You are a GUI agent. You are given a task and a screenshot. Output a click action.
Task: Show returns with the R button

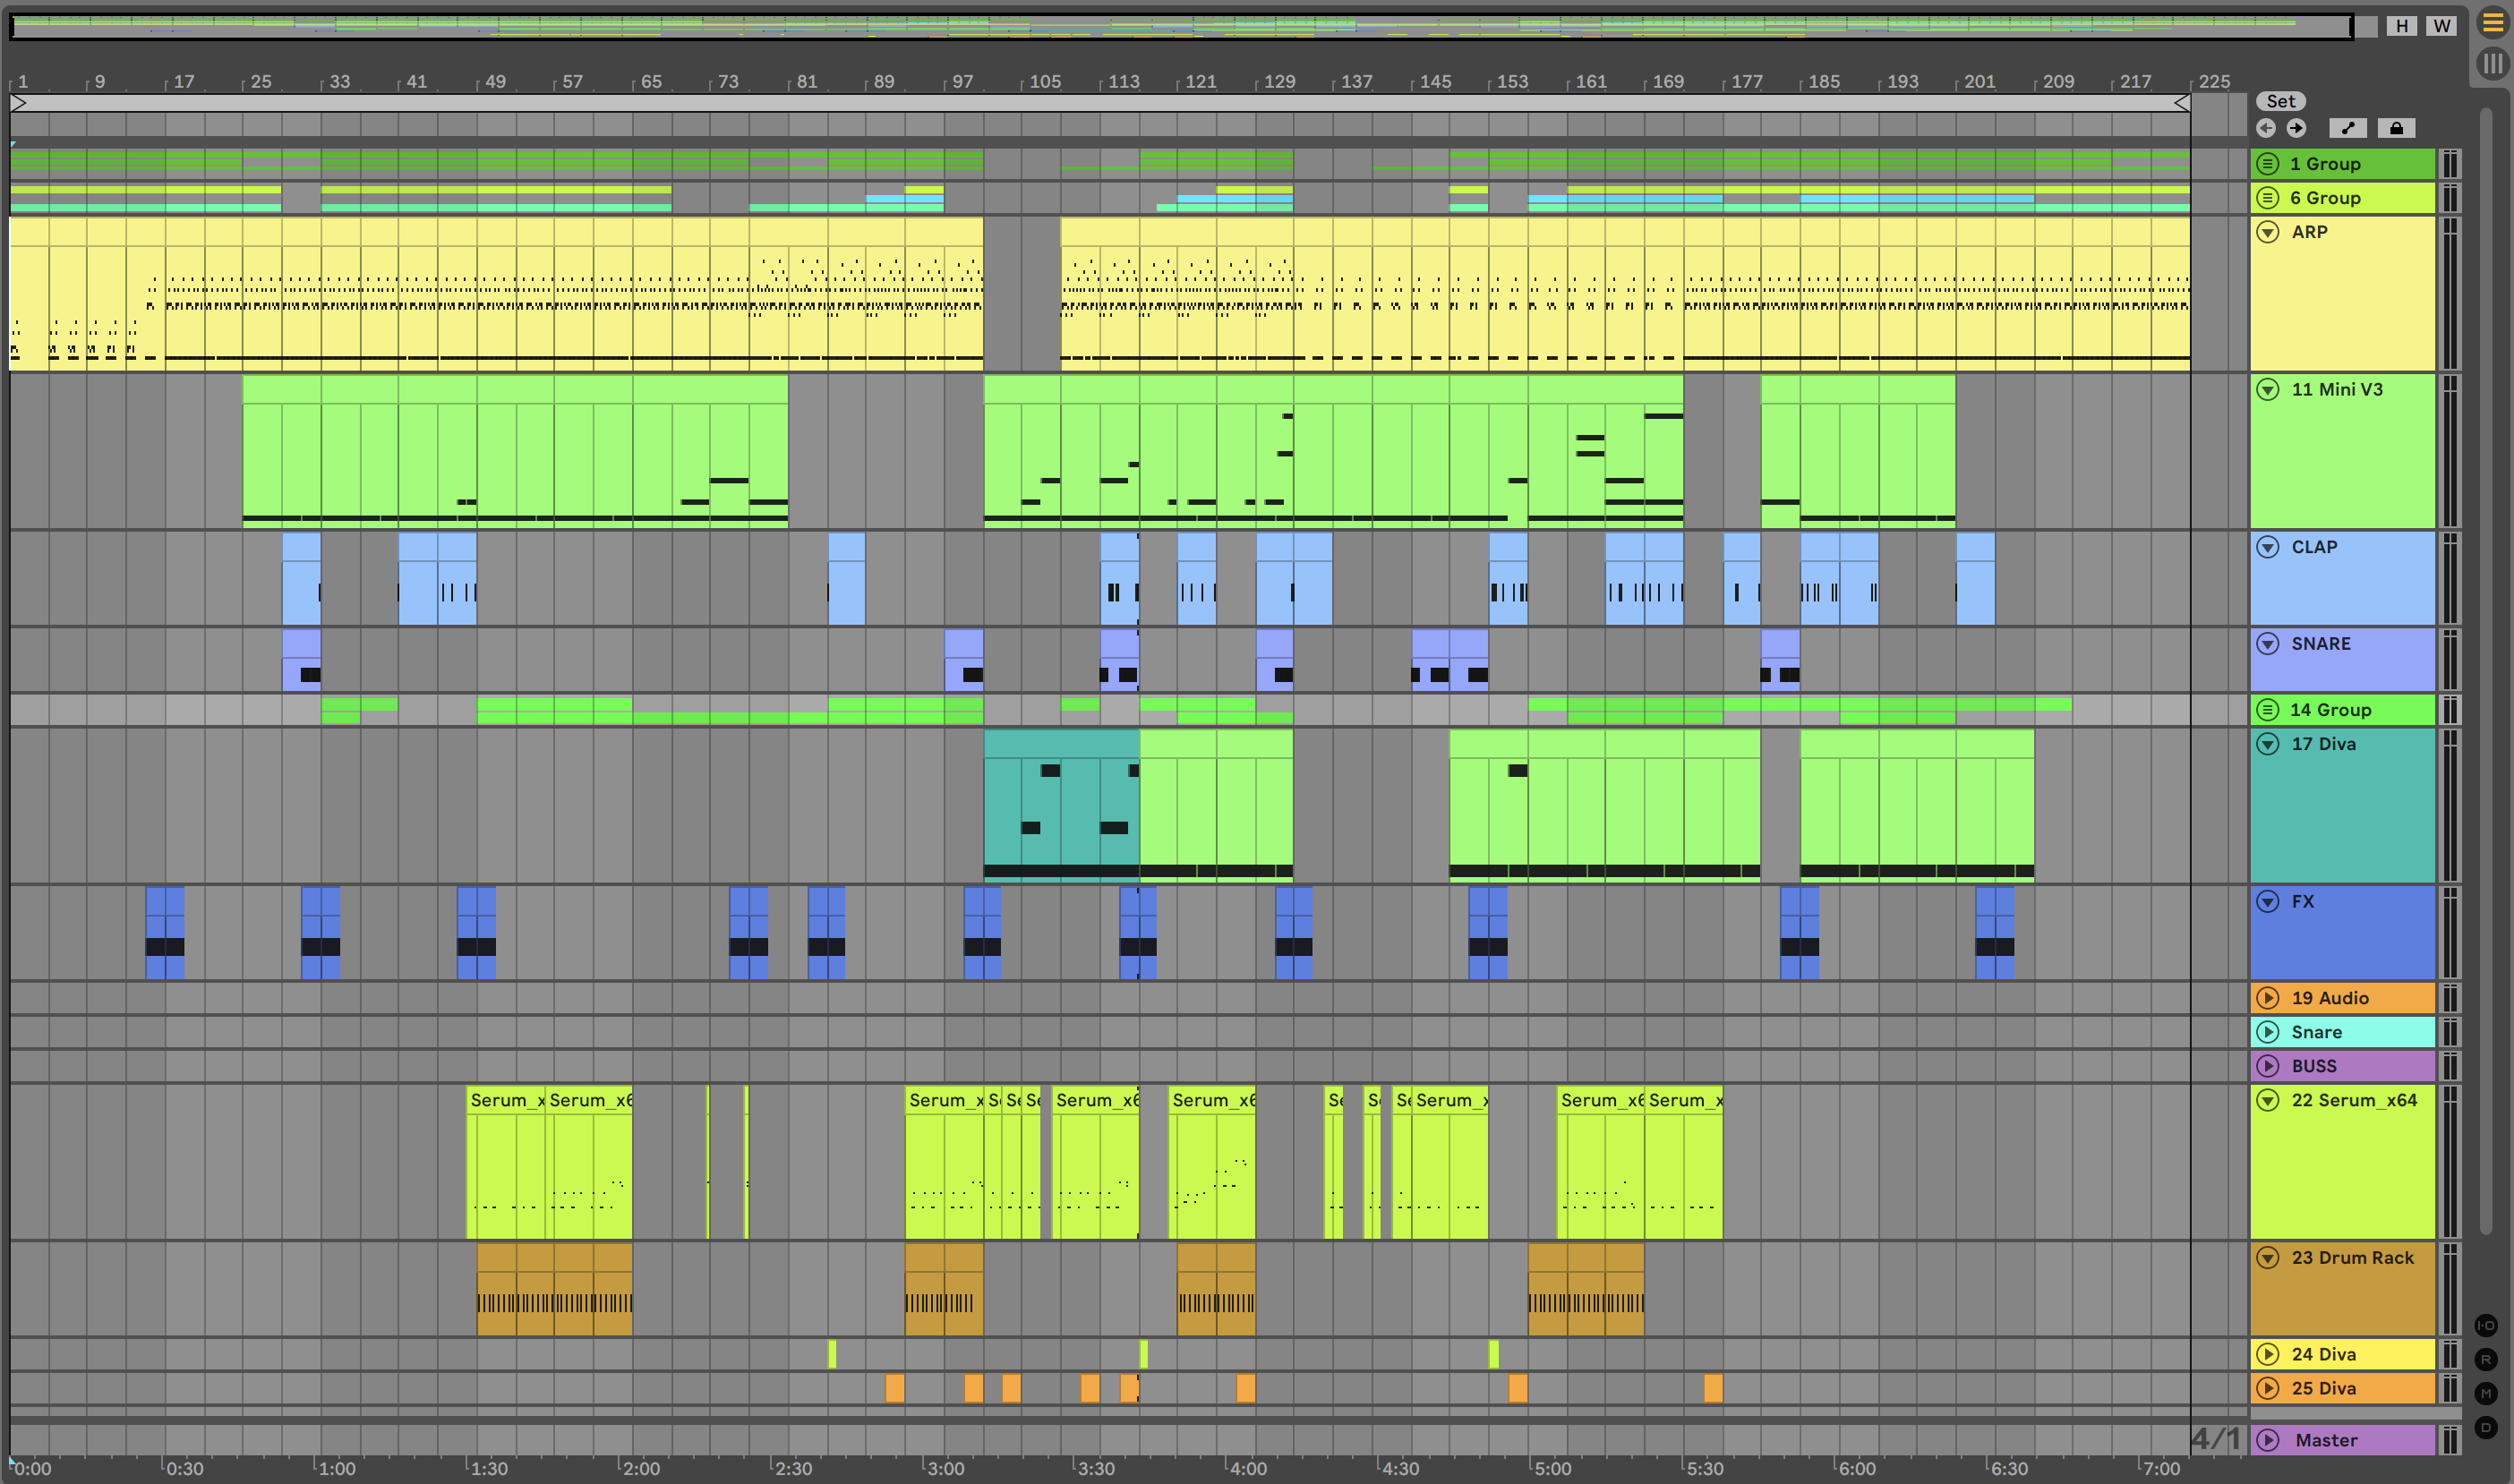(2486, 1360)
